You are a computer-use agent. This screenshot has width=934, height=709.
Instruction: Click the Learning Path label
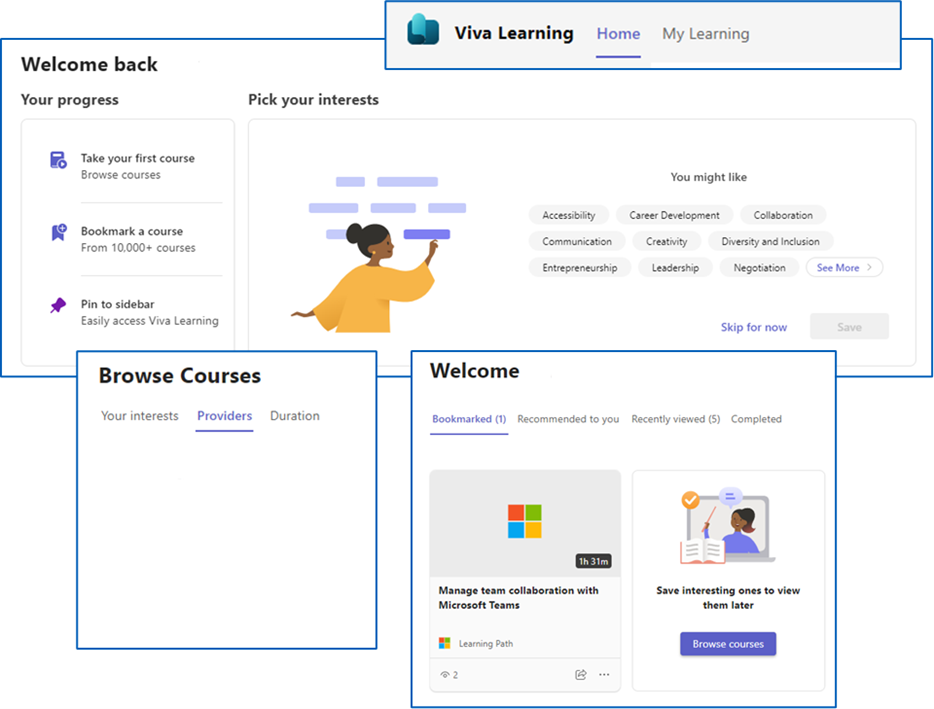click(485, 643)
